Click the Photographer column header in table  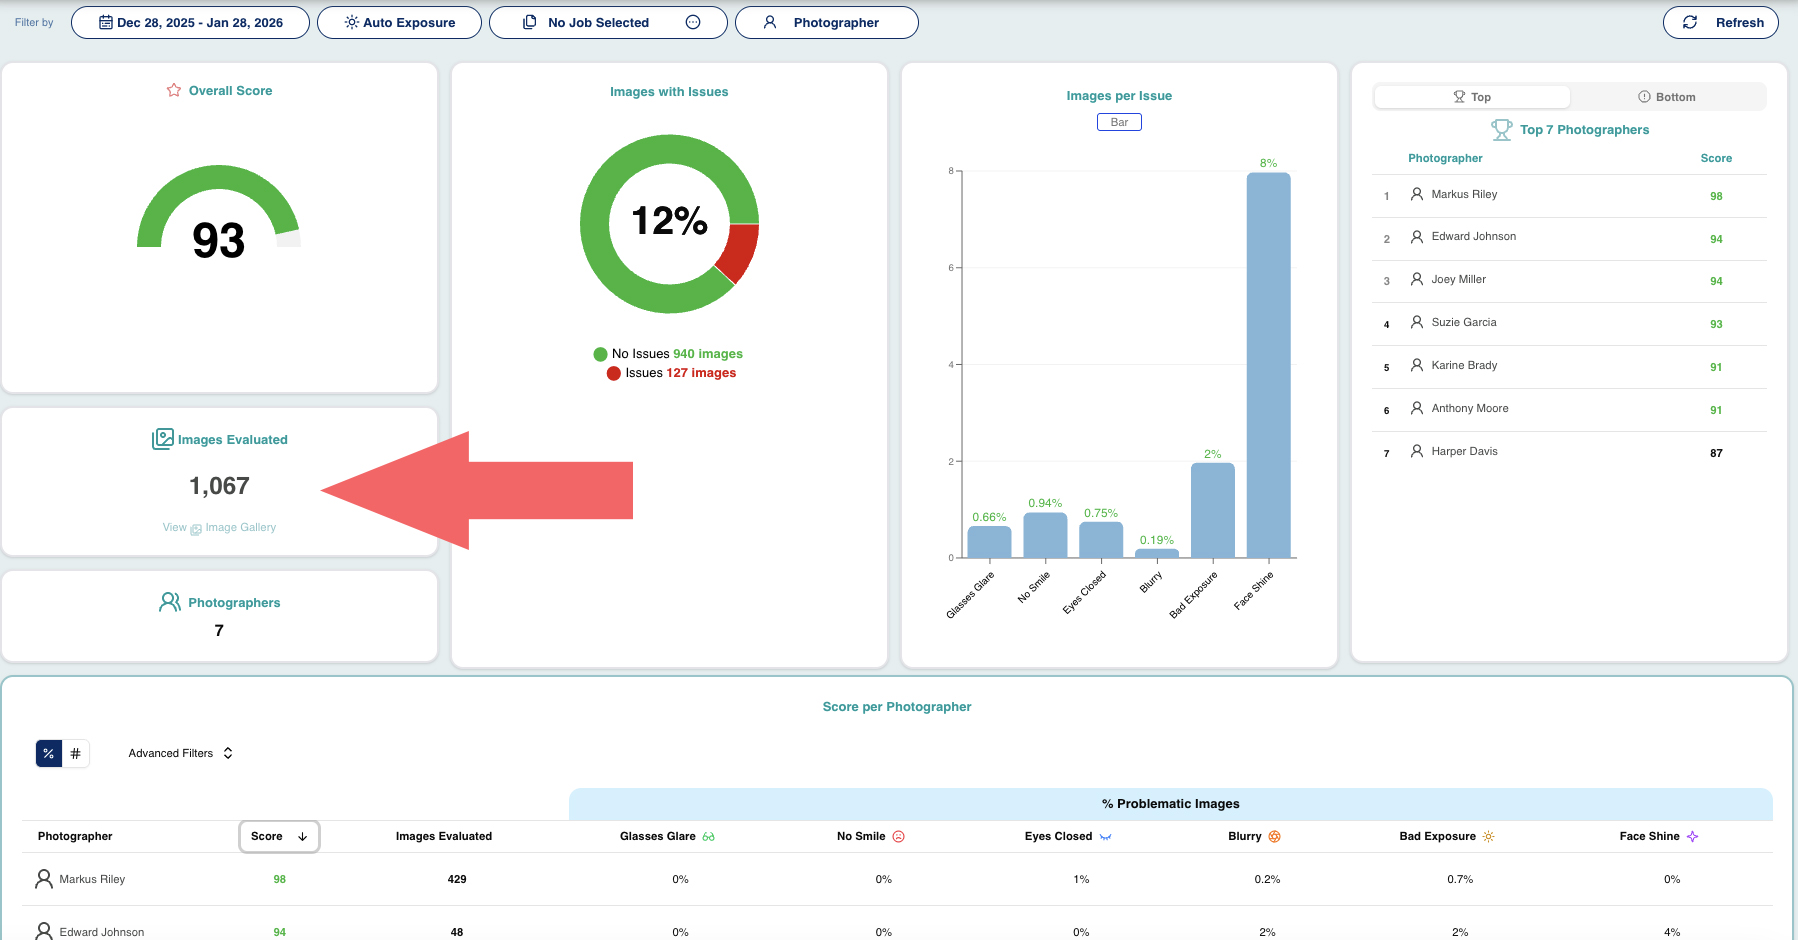pyautogui.click(x=75, y=836)
